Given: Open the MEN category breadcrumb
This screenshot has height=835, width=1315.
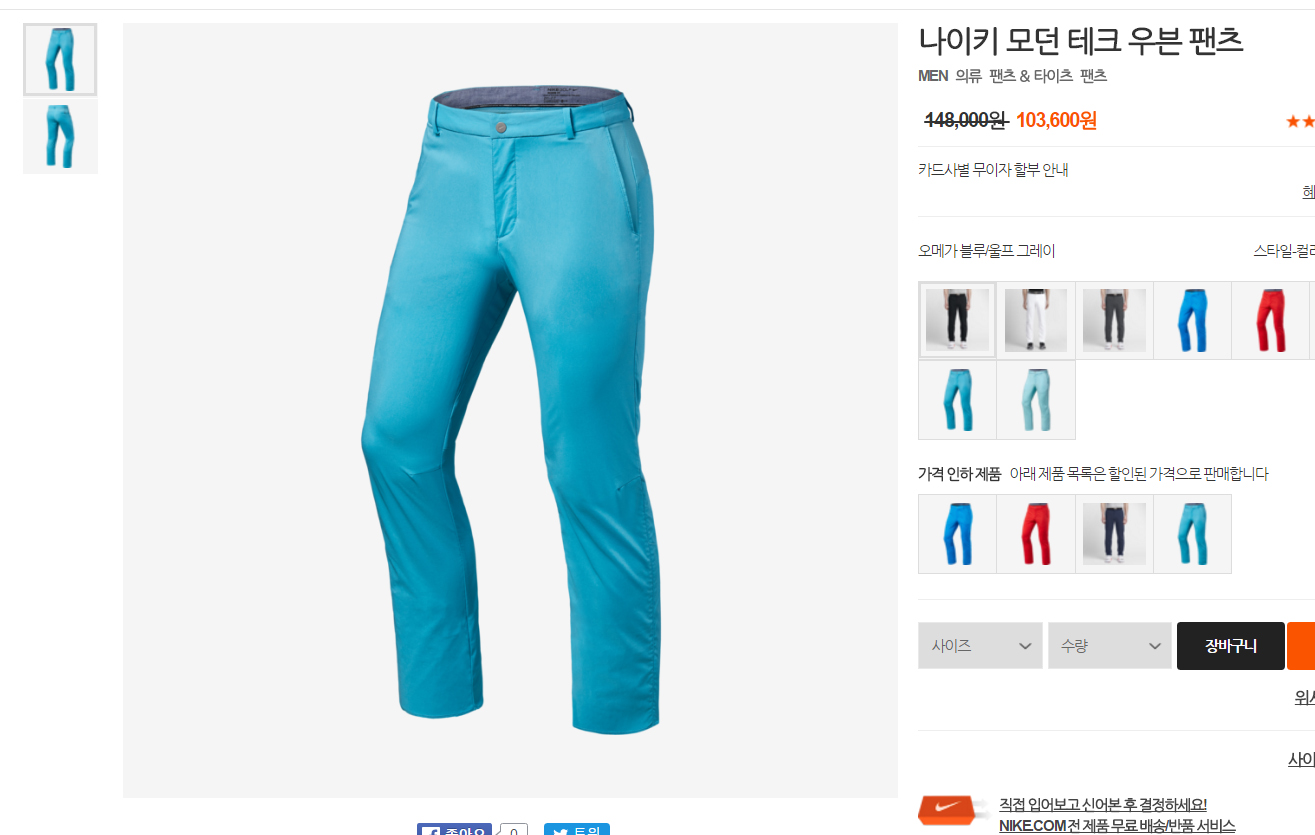Looking at the screenshot, I should pyautogui.click(x=933, y=76).
